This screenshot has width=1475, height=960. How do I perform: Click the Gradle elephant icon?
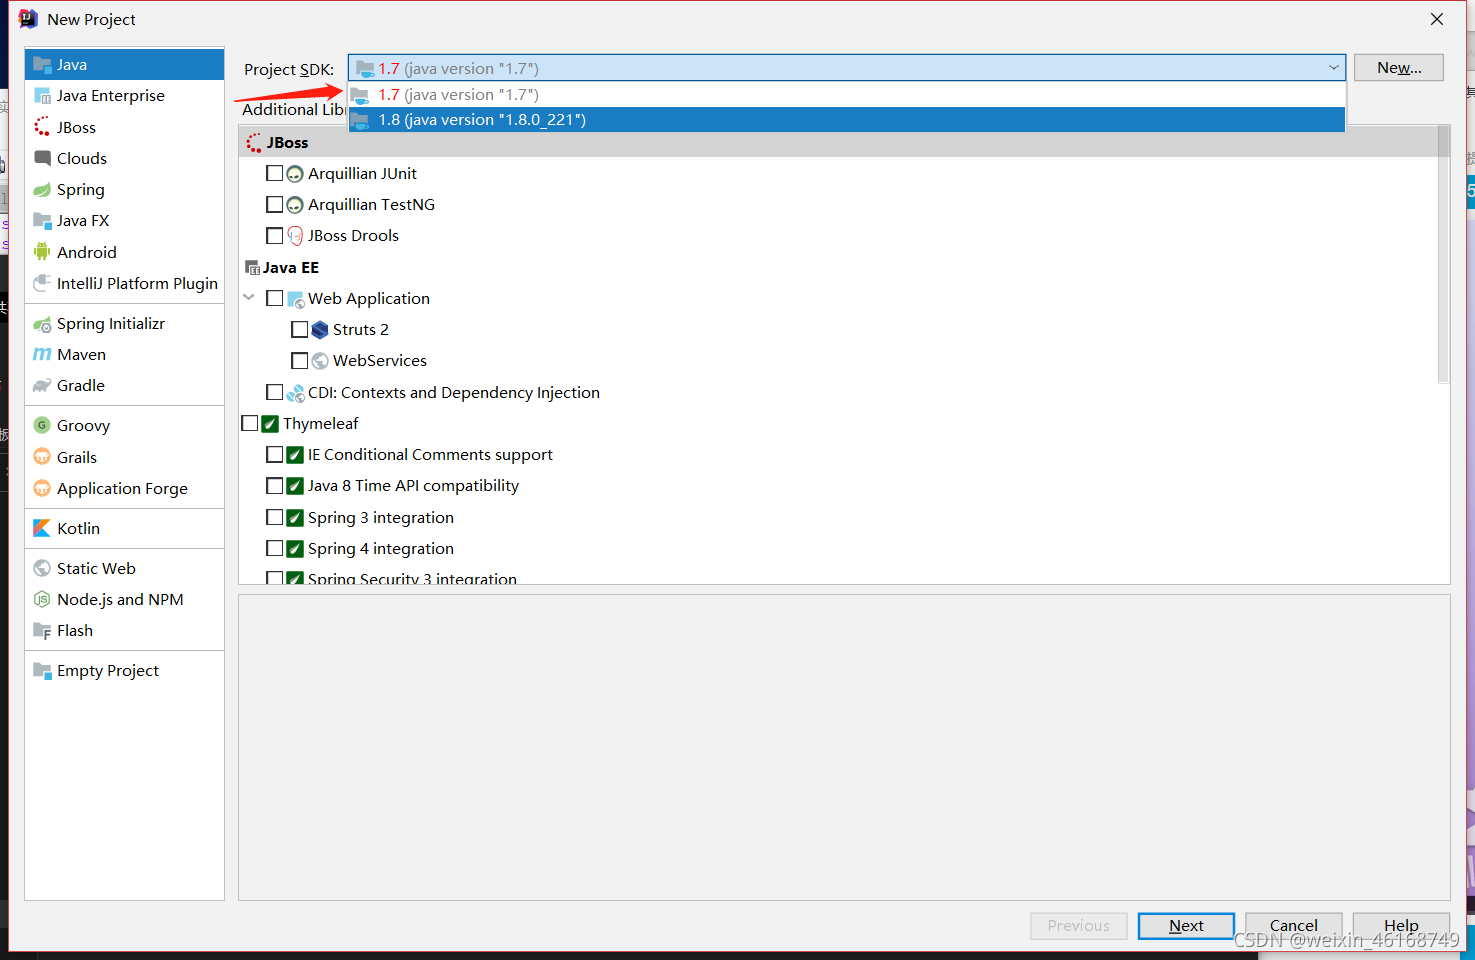(x=42, y=386)
